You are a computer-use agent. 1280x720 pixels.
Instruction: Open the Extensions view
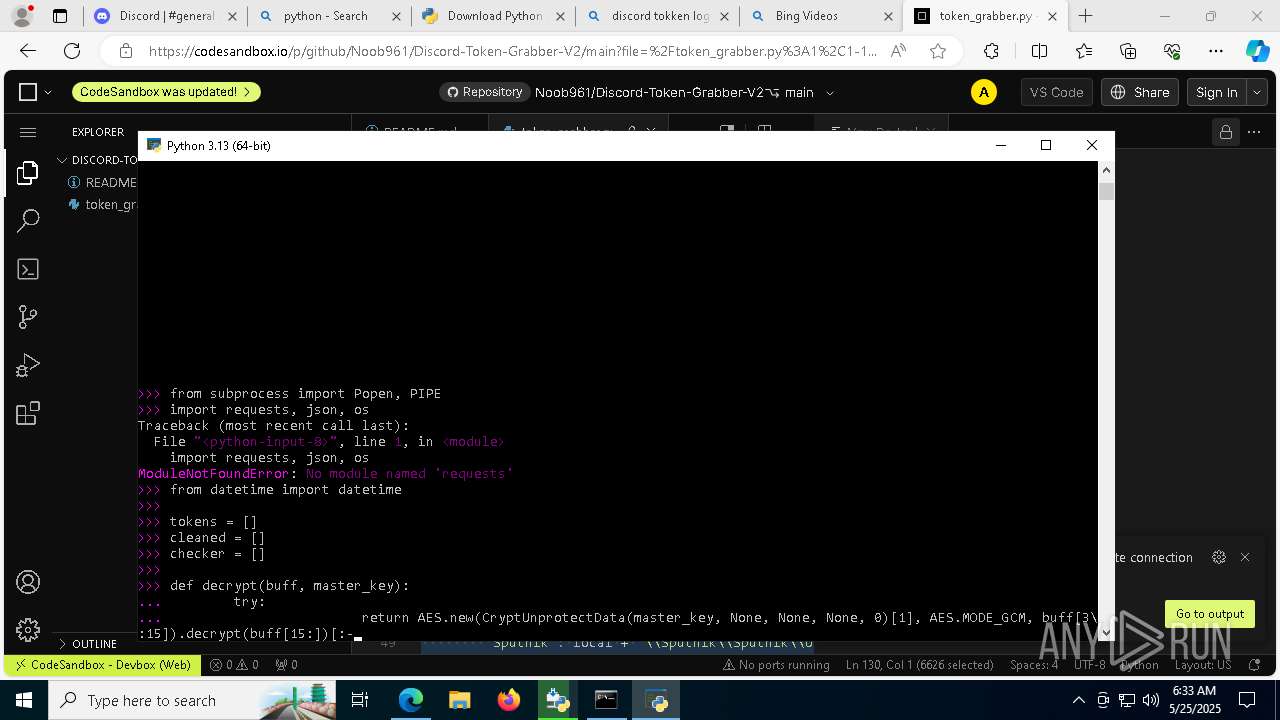[x=28, y=413]
